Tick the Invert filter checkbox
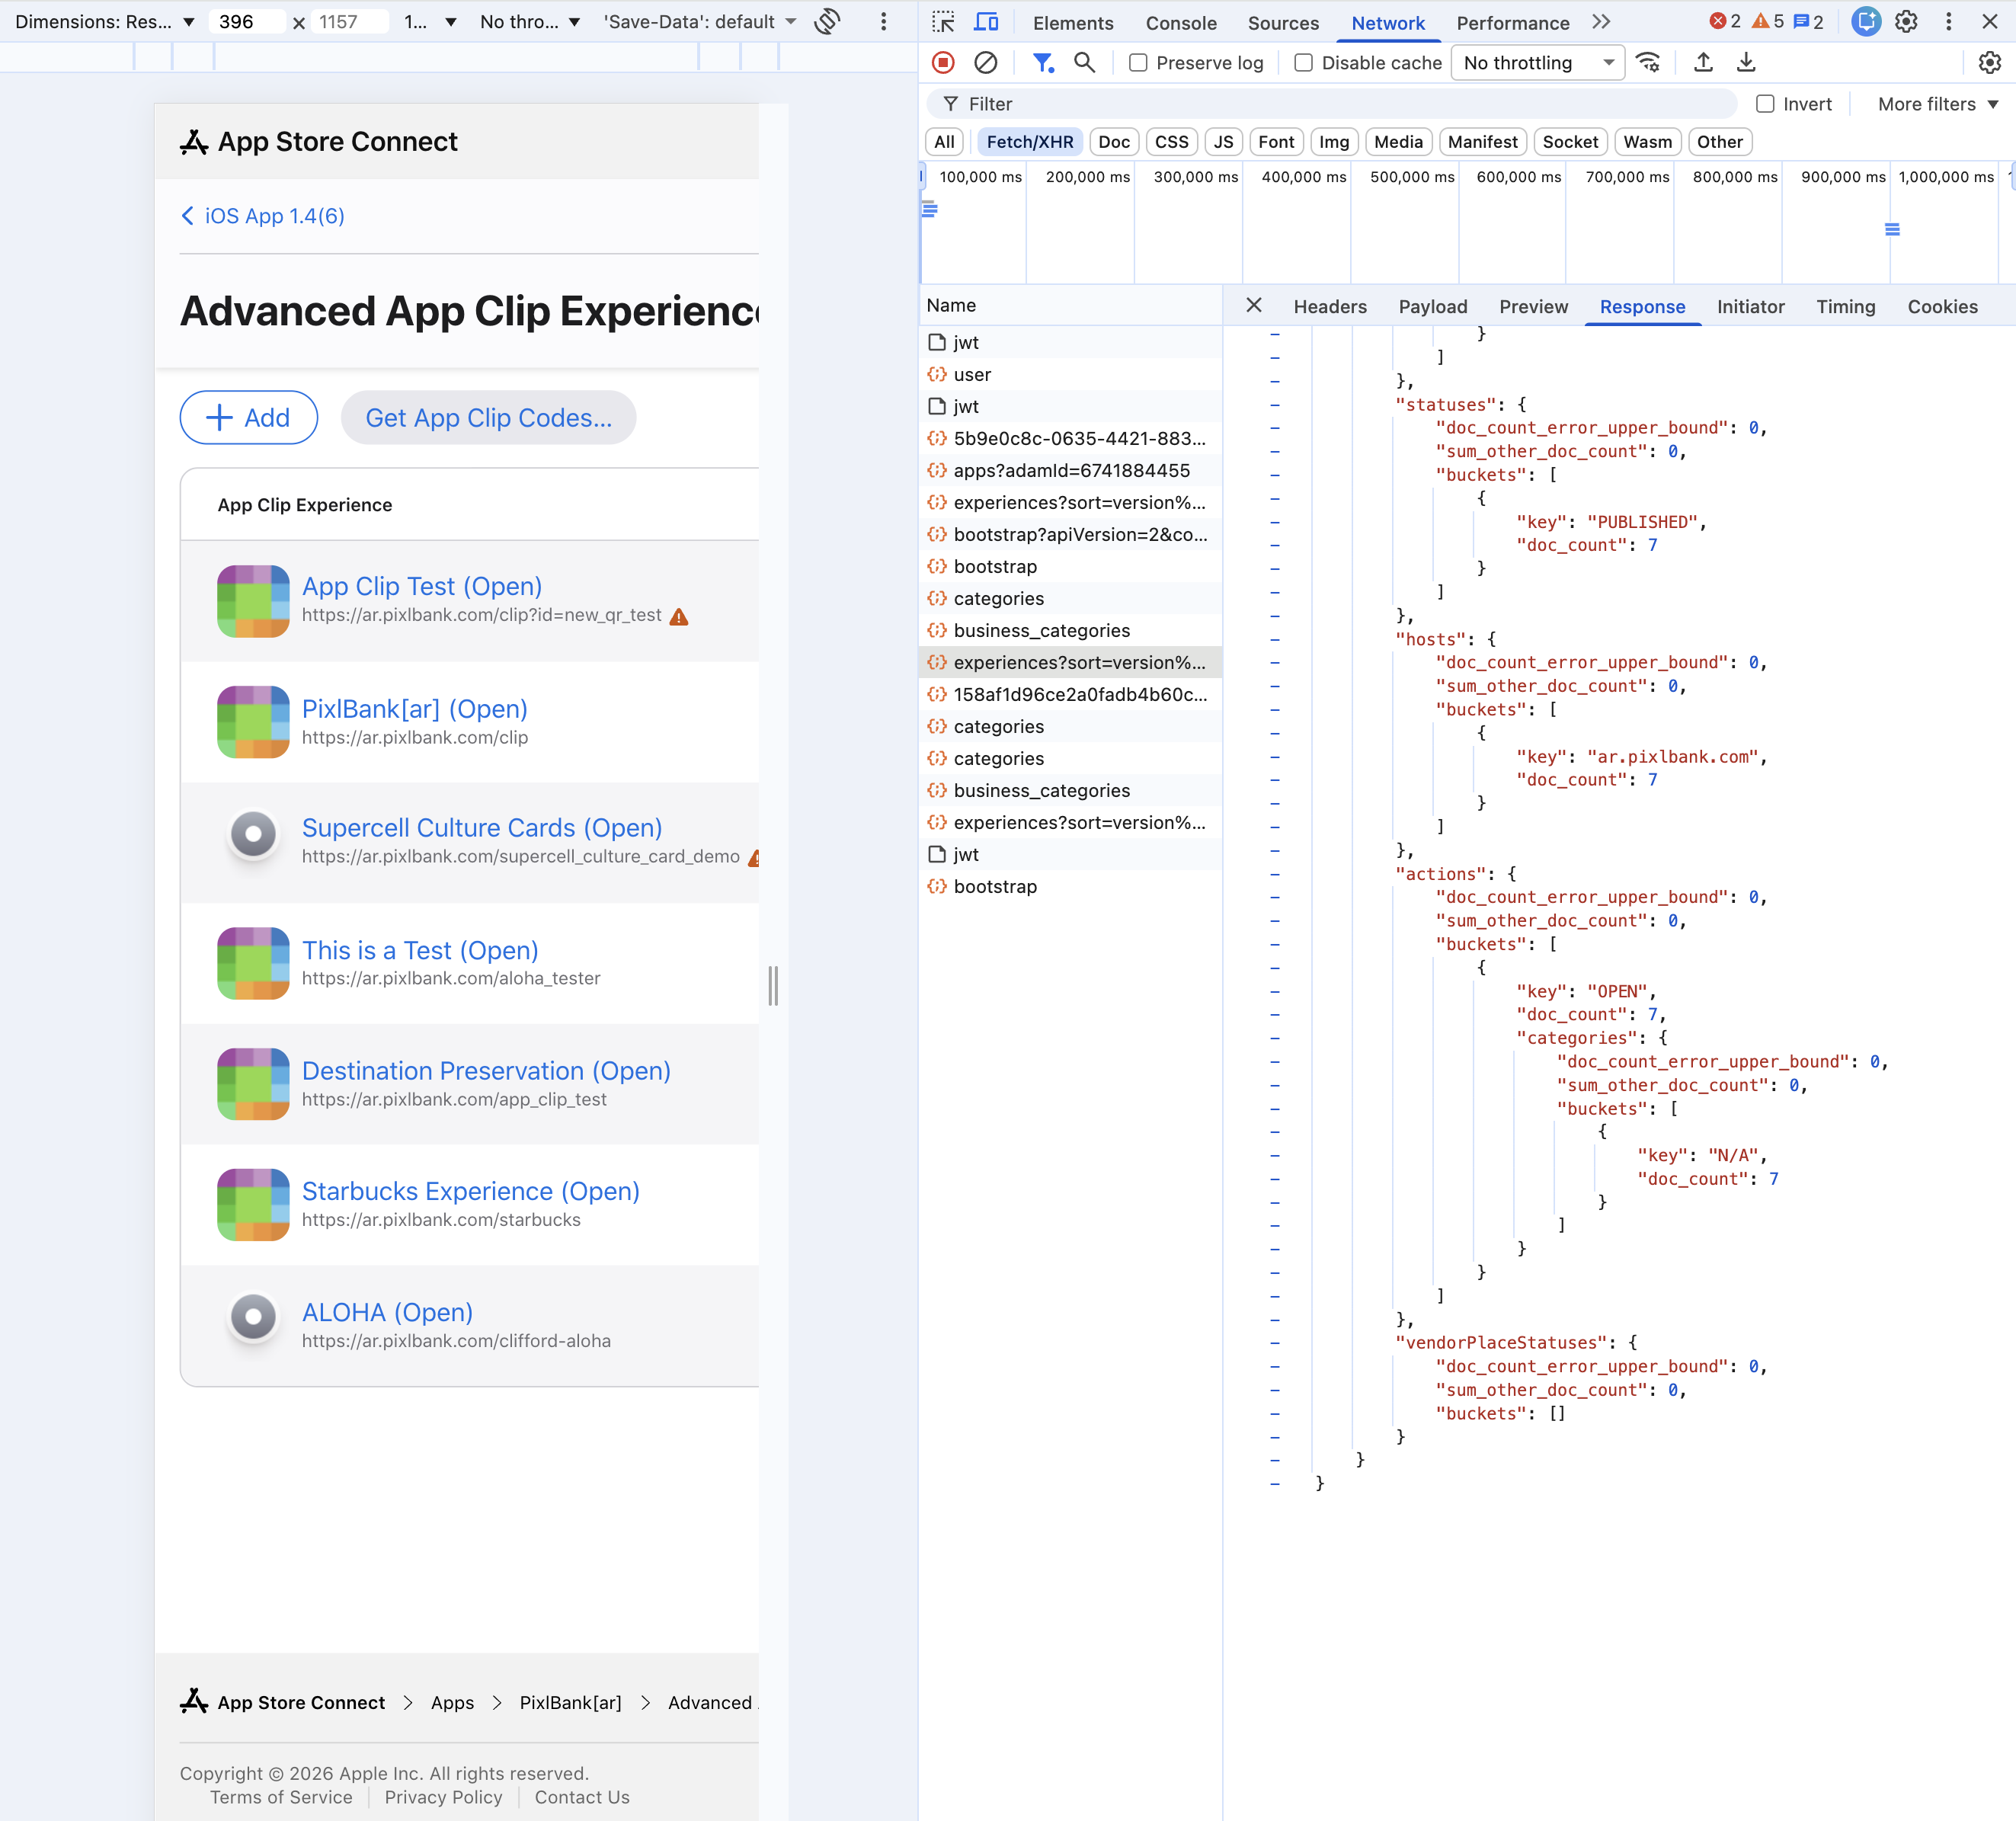 point(1765,104)
